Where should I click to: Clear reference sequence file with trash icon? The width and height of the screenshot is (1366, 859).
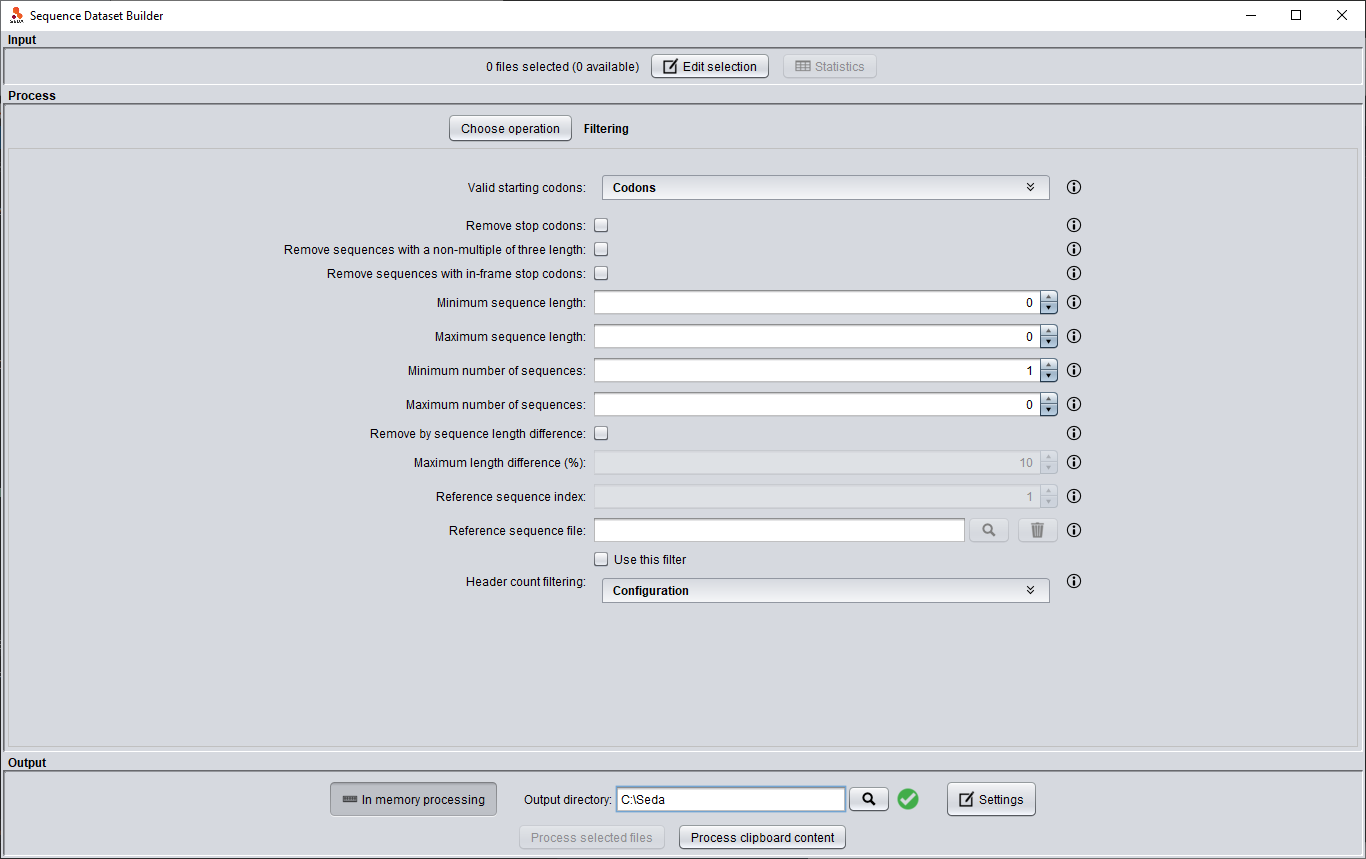click(x=1038, y=530)
